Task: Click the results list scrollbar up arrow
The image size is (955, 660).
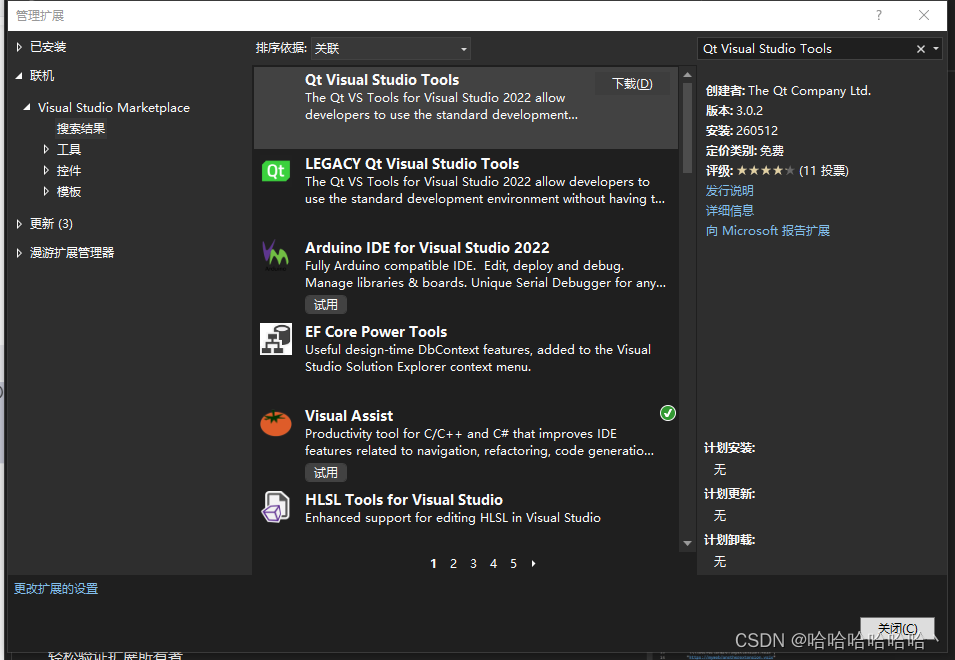Action: [x=688, y=75]
